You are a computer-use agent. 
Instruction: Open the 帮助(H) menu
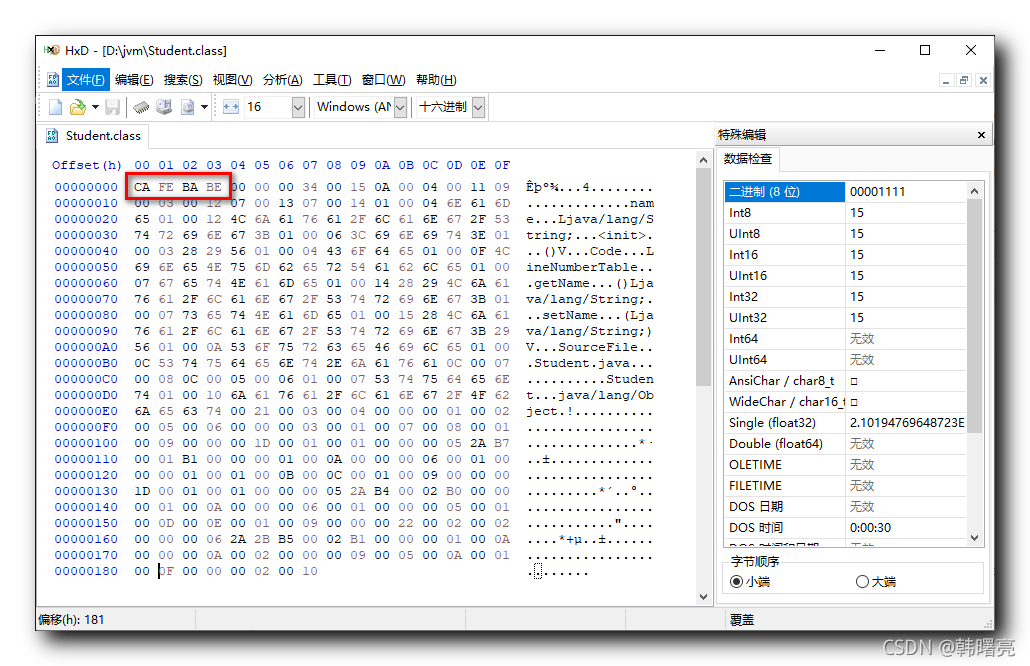436,80
